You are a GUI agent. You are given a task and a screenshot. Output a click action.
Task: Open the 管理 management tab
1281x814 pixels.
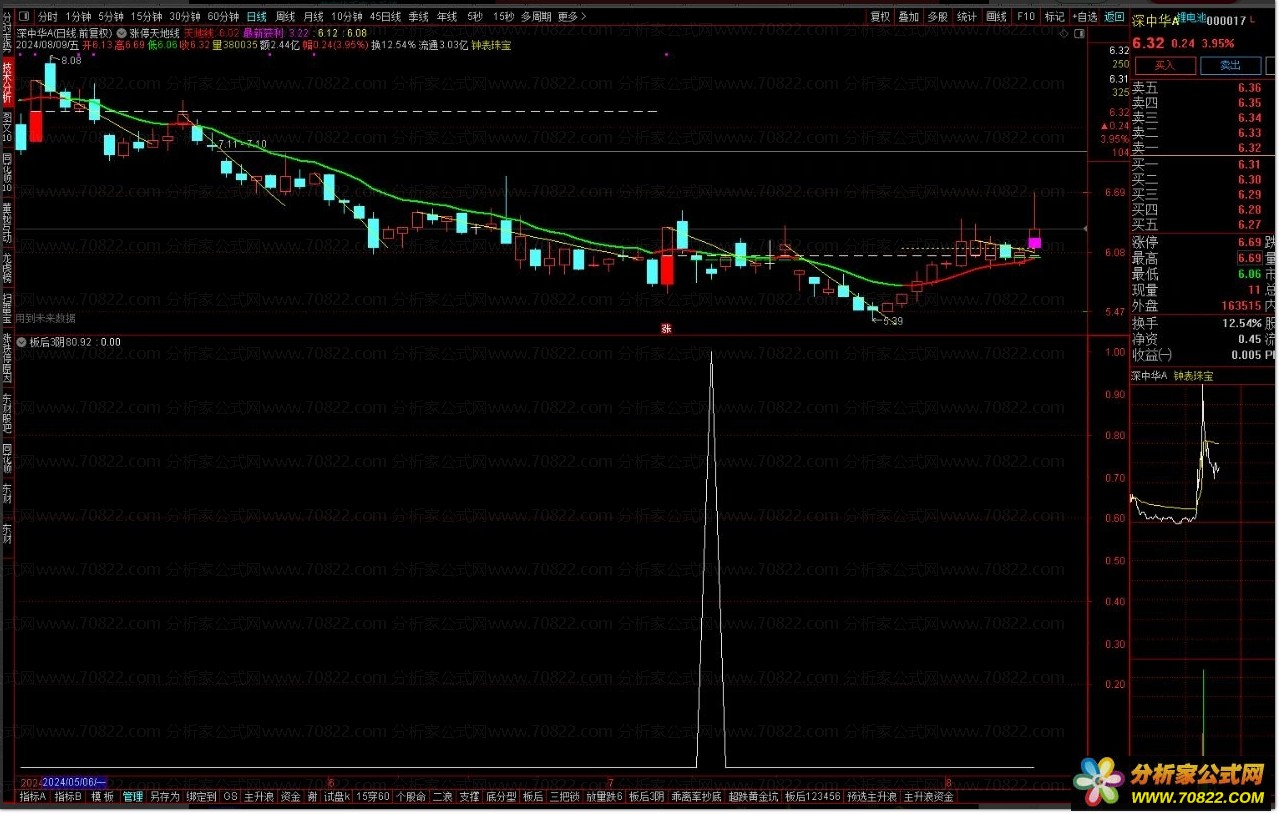133,797
